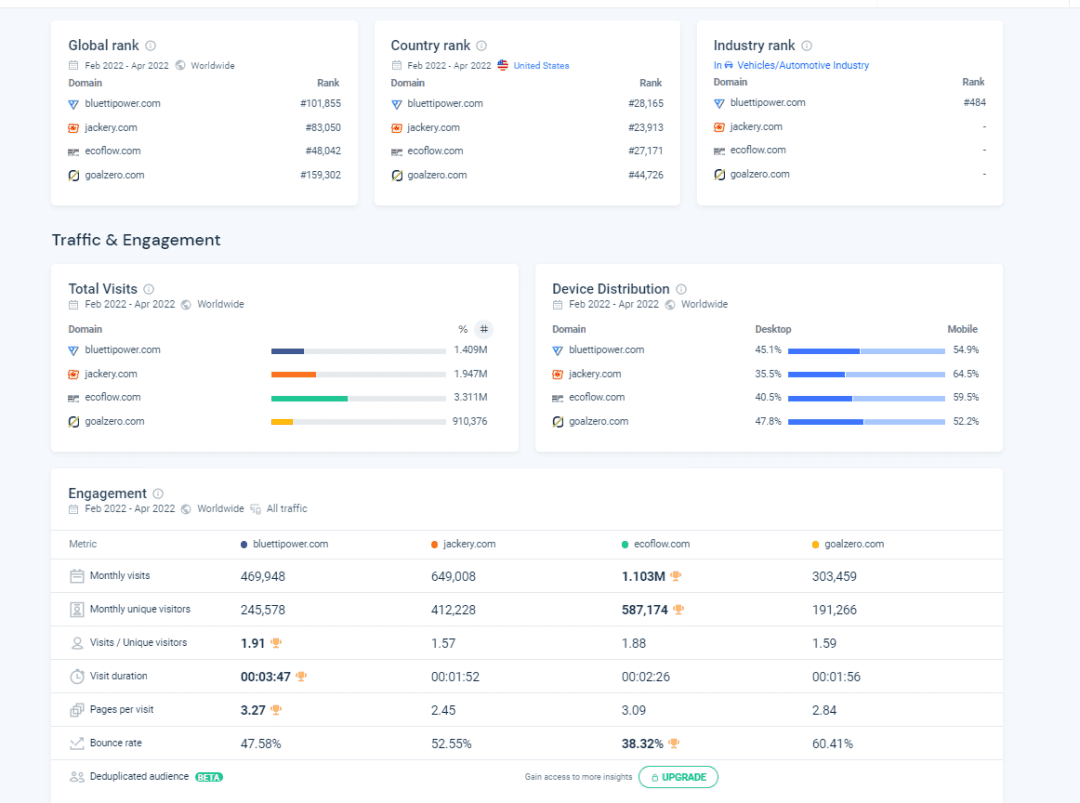Click the info icon beside Global rank
1080x803 pixels.
pyautogui.click(x=151, y=46)
